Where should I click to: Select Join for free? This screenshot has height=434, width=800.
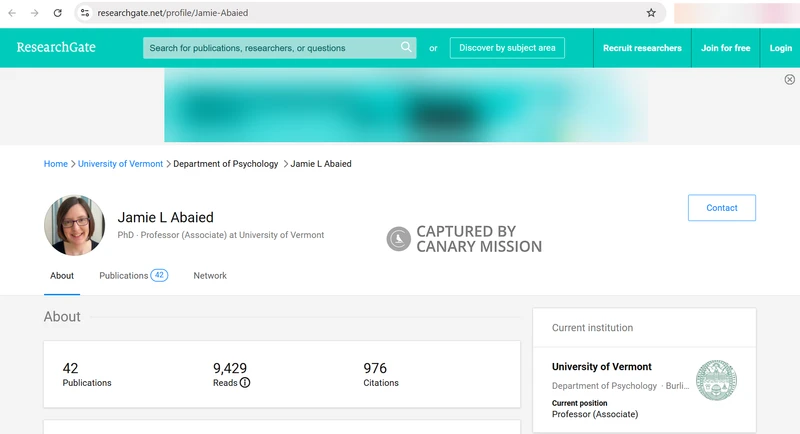pyautogui.click(x=726, y=48)
